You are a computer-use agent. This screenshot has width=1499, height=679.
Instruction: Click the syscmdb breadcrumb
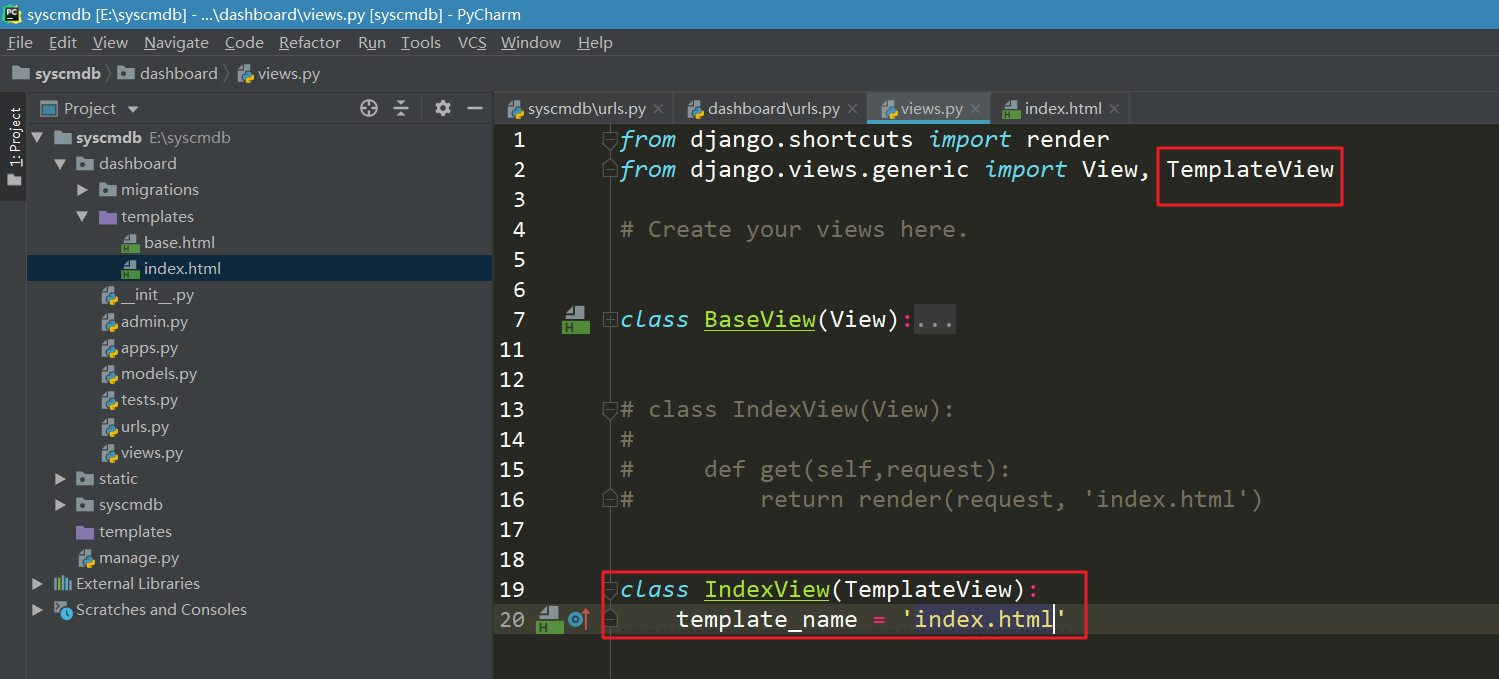tap(57, 73)
